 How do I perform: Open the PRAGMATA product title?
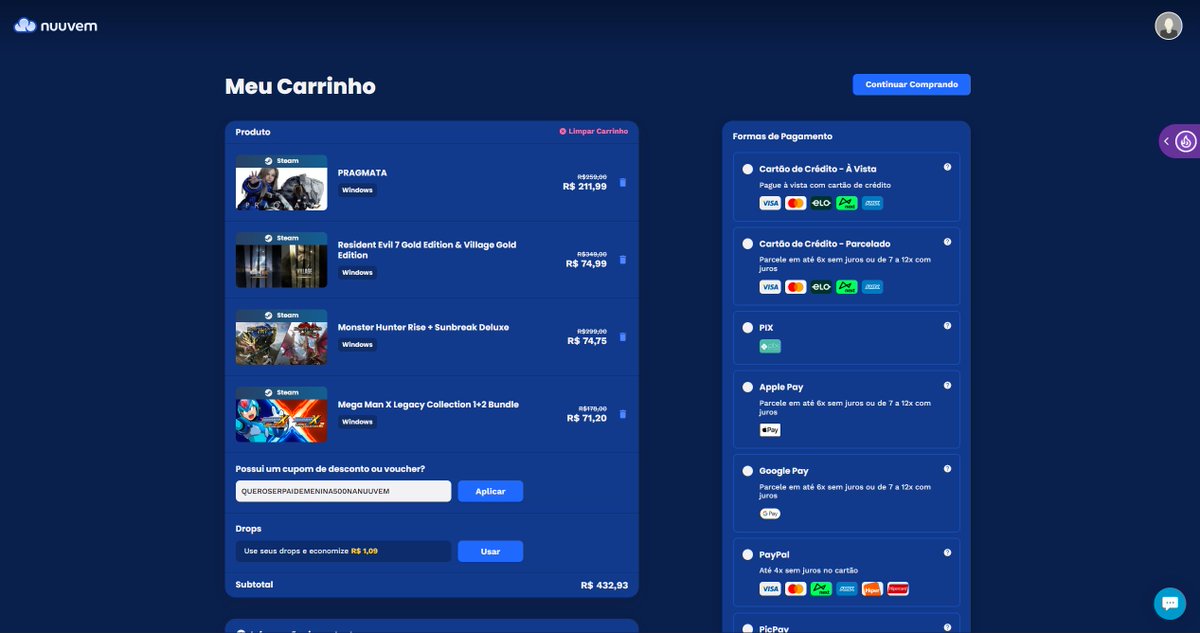tap(362, 173)
